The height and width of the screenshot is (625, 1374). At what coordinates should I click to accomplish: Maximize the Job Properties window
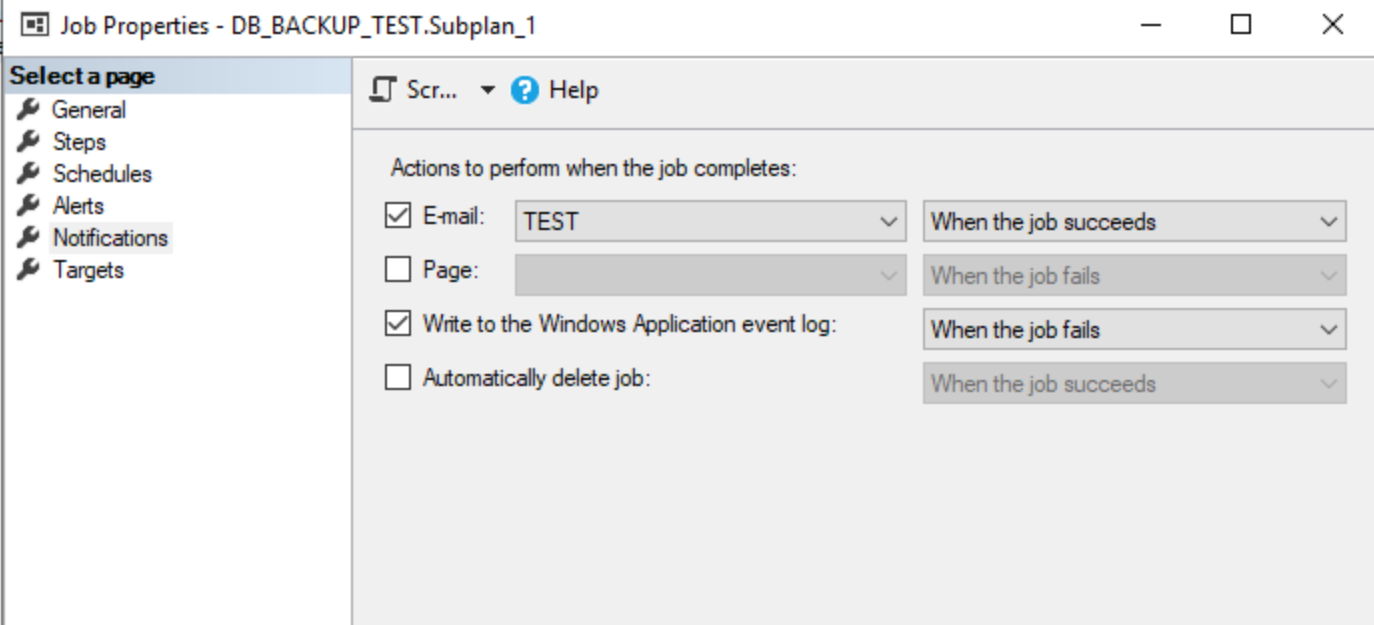pyautogui.click(x=1241, y=25)
